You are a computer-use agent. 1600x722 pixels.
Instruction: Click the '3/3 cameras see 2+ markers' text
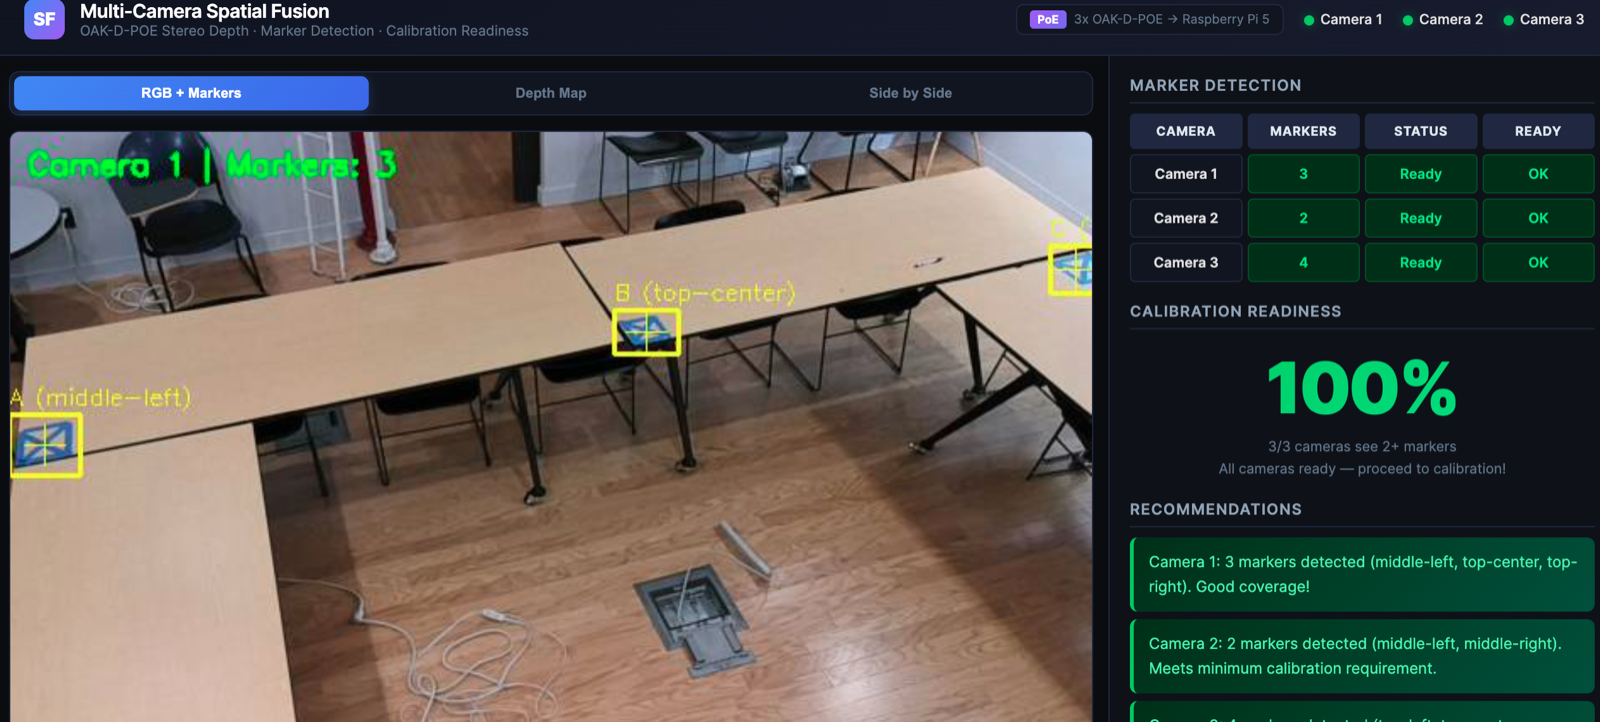tap(1362, 447)
